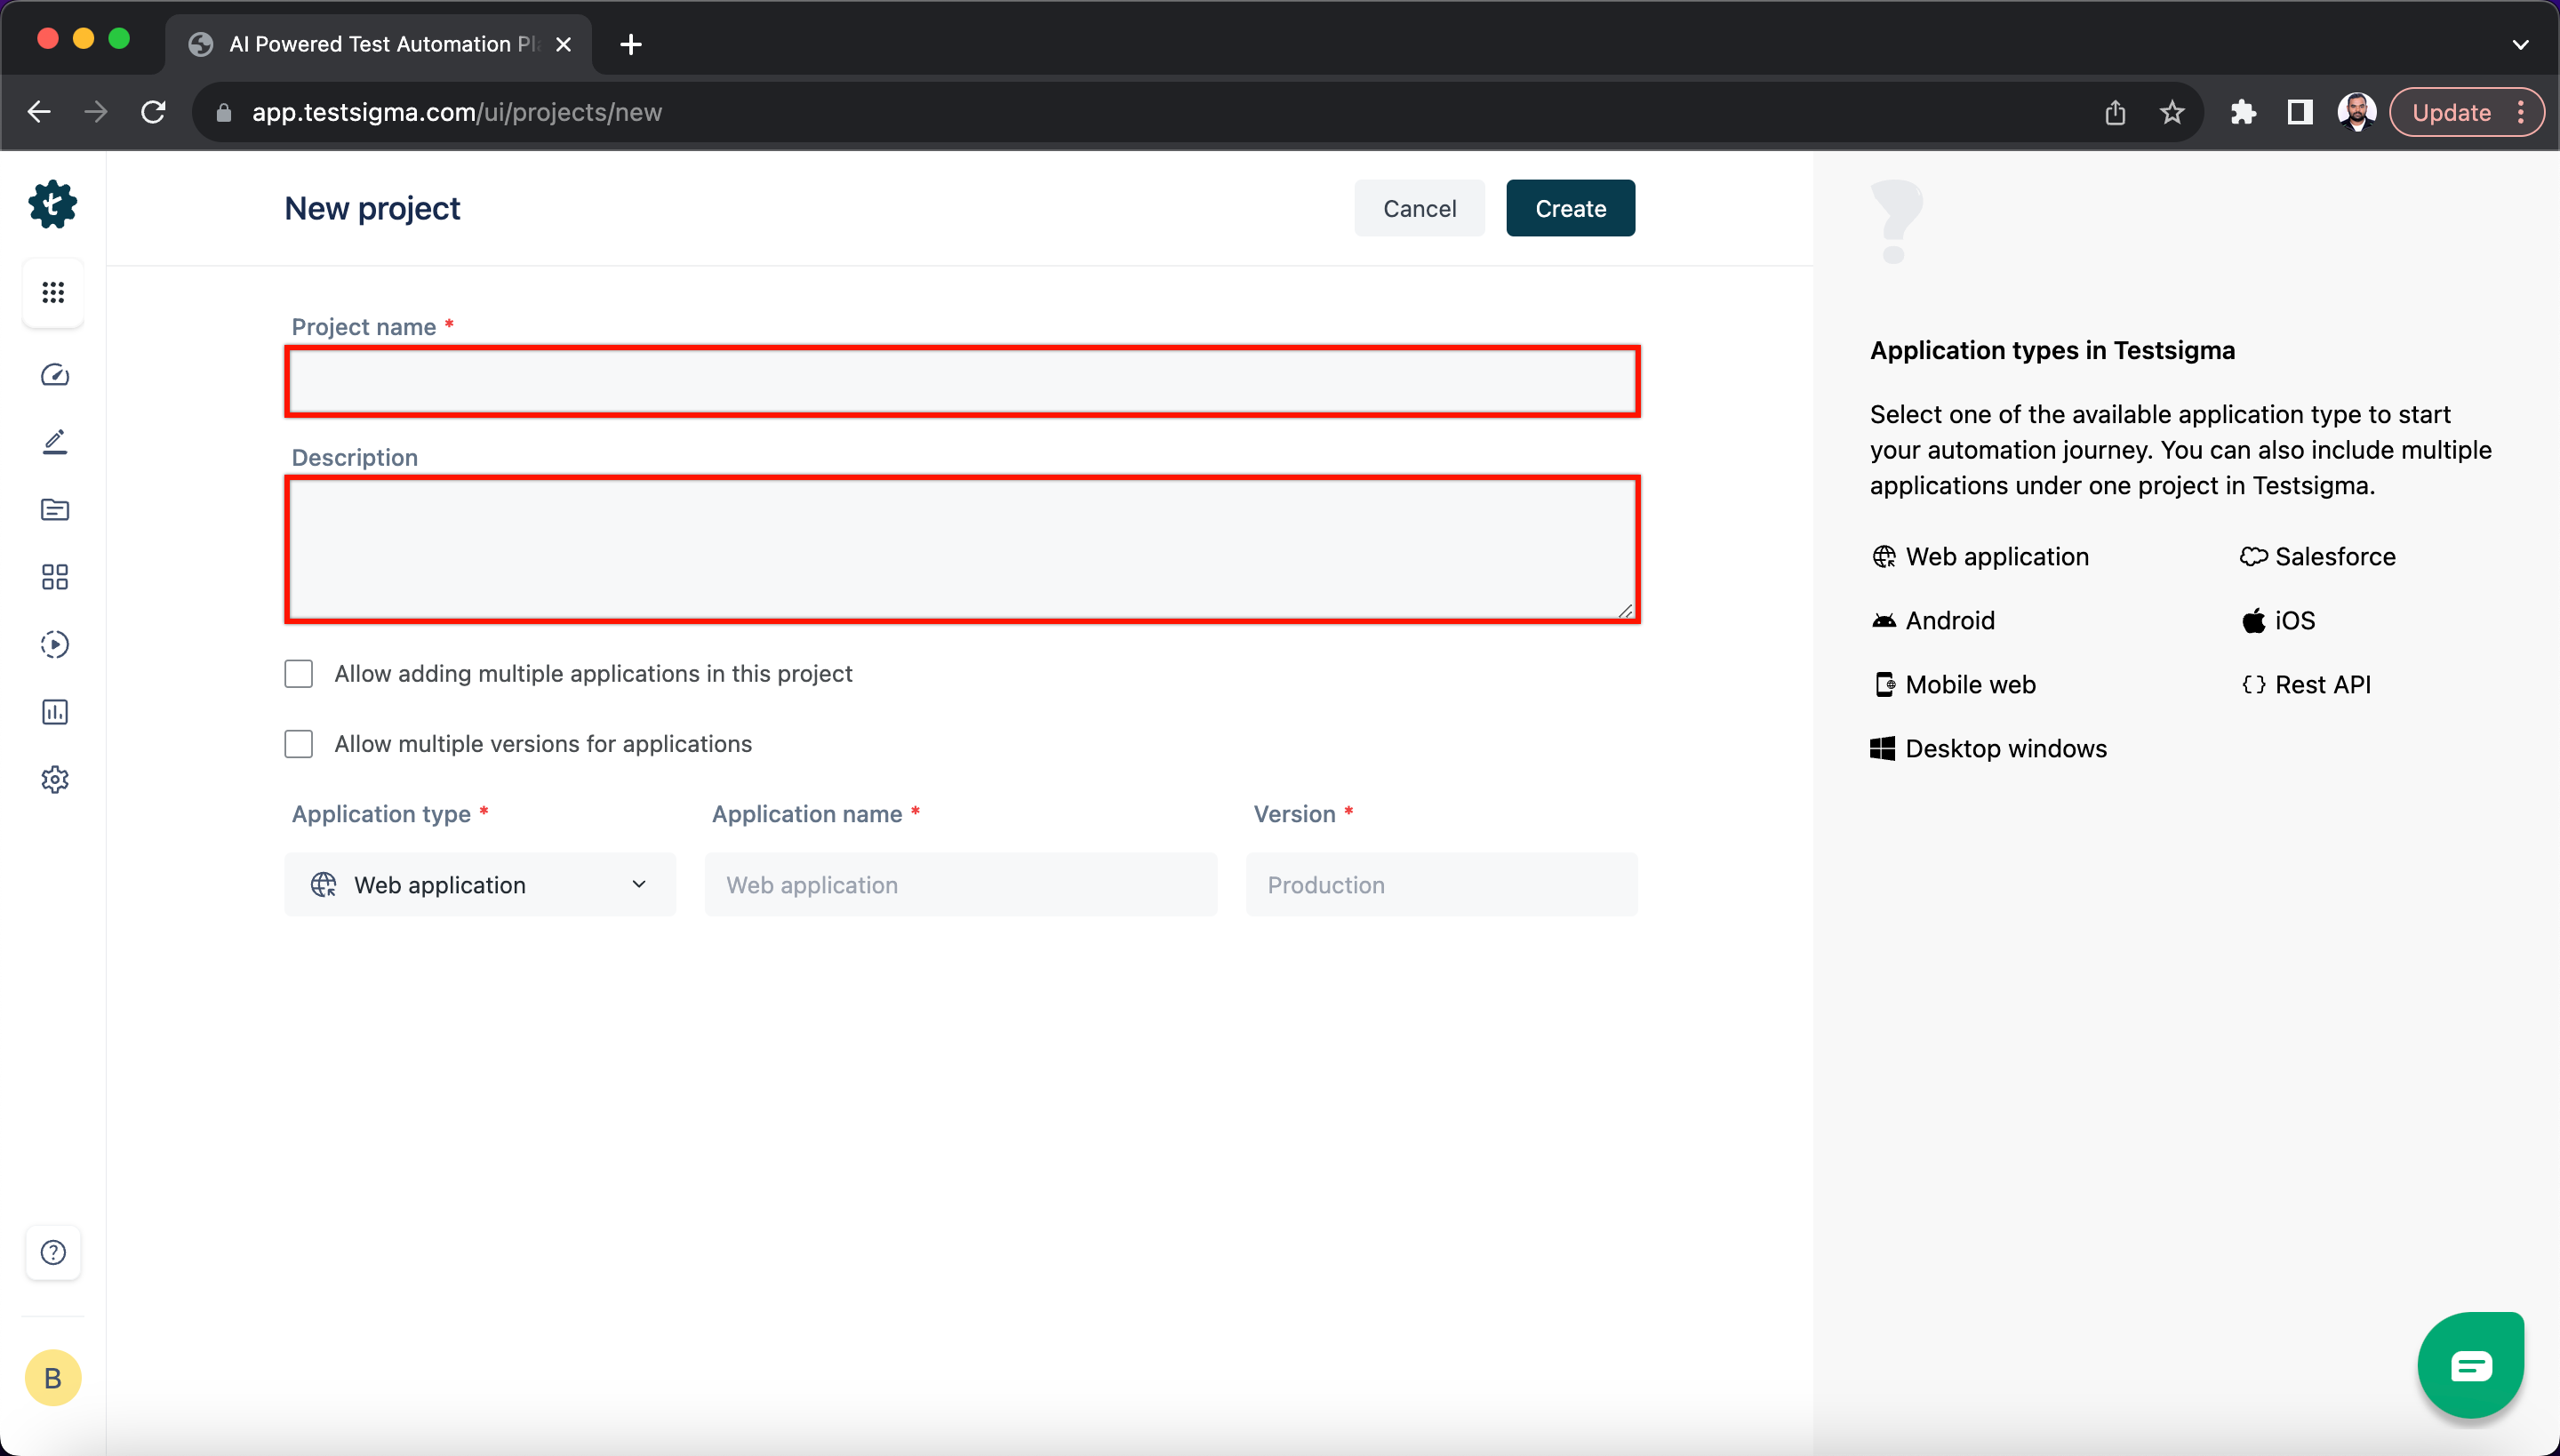Open the help question mark icon
The image size is (2560, 1456).
53,1252
